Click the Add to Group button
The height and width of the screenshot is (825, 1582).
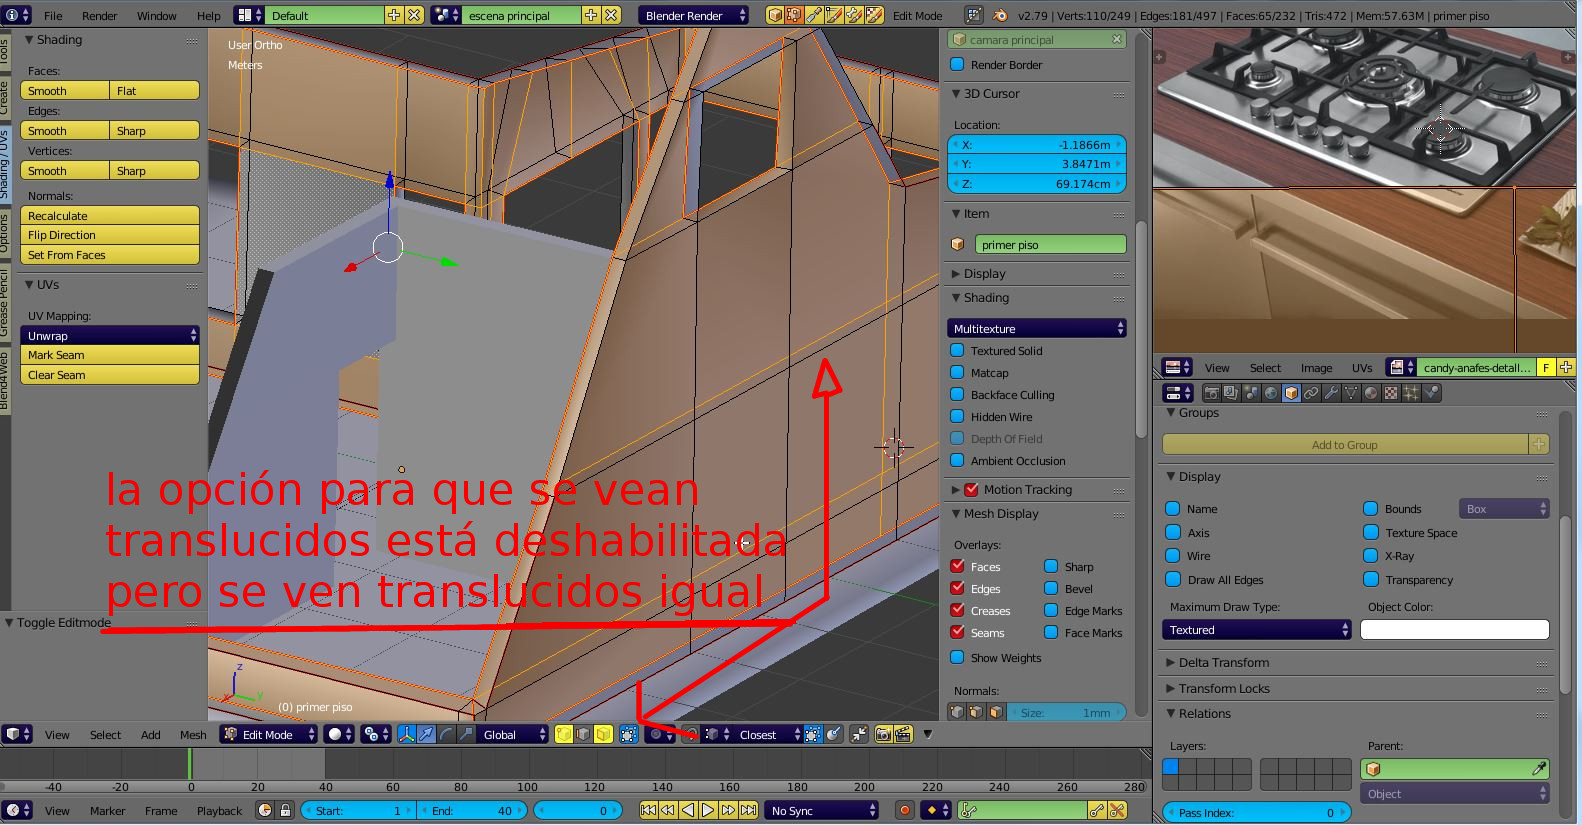(1345, 444)
